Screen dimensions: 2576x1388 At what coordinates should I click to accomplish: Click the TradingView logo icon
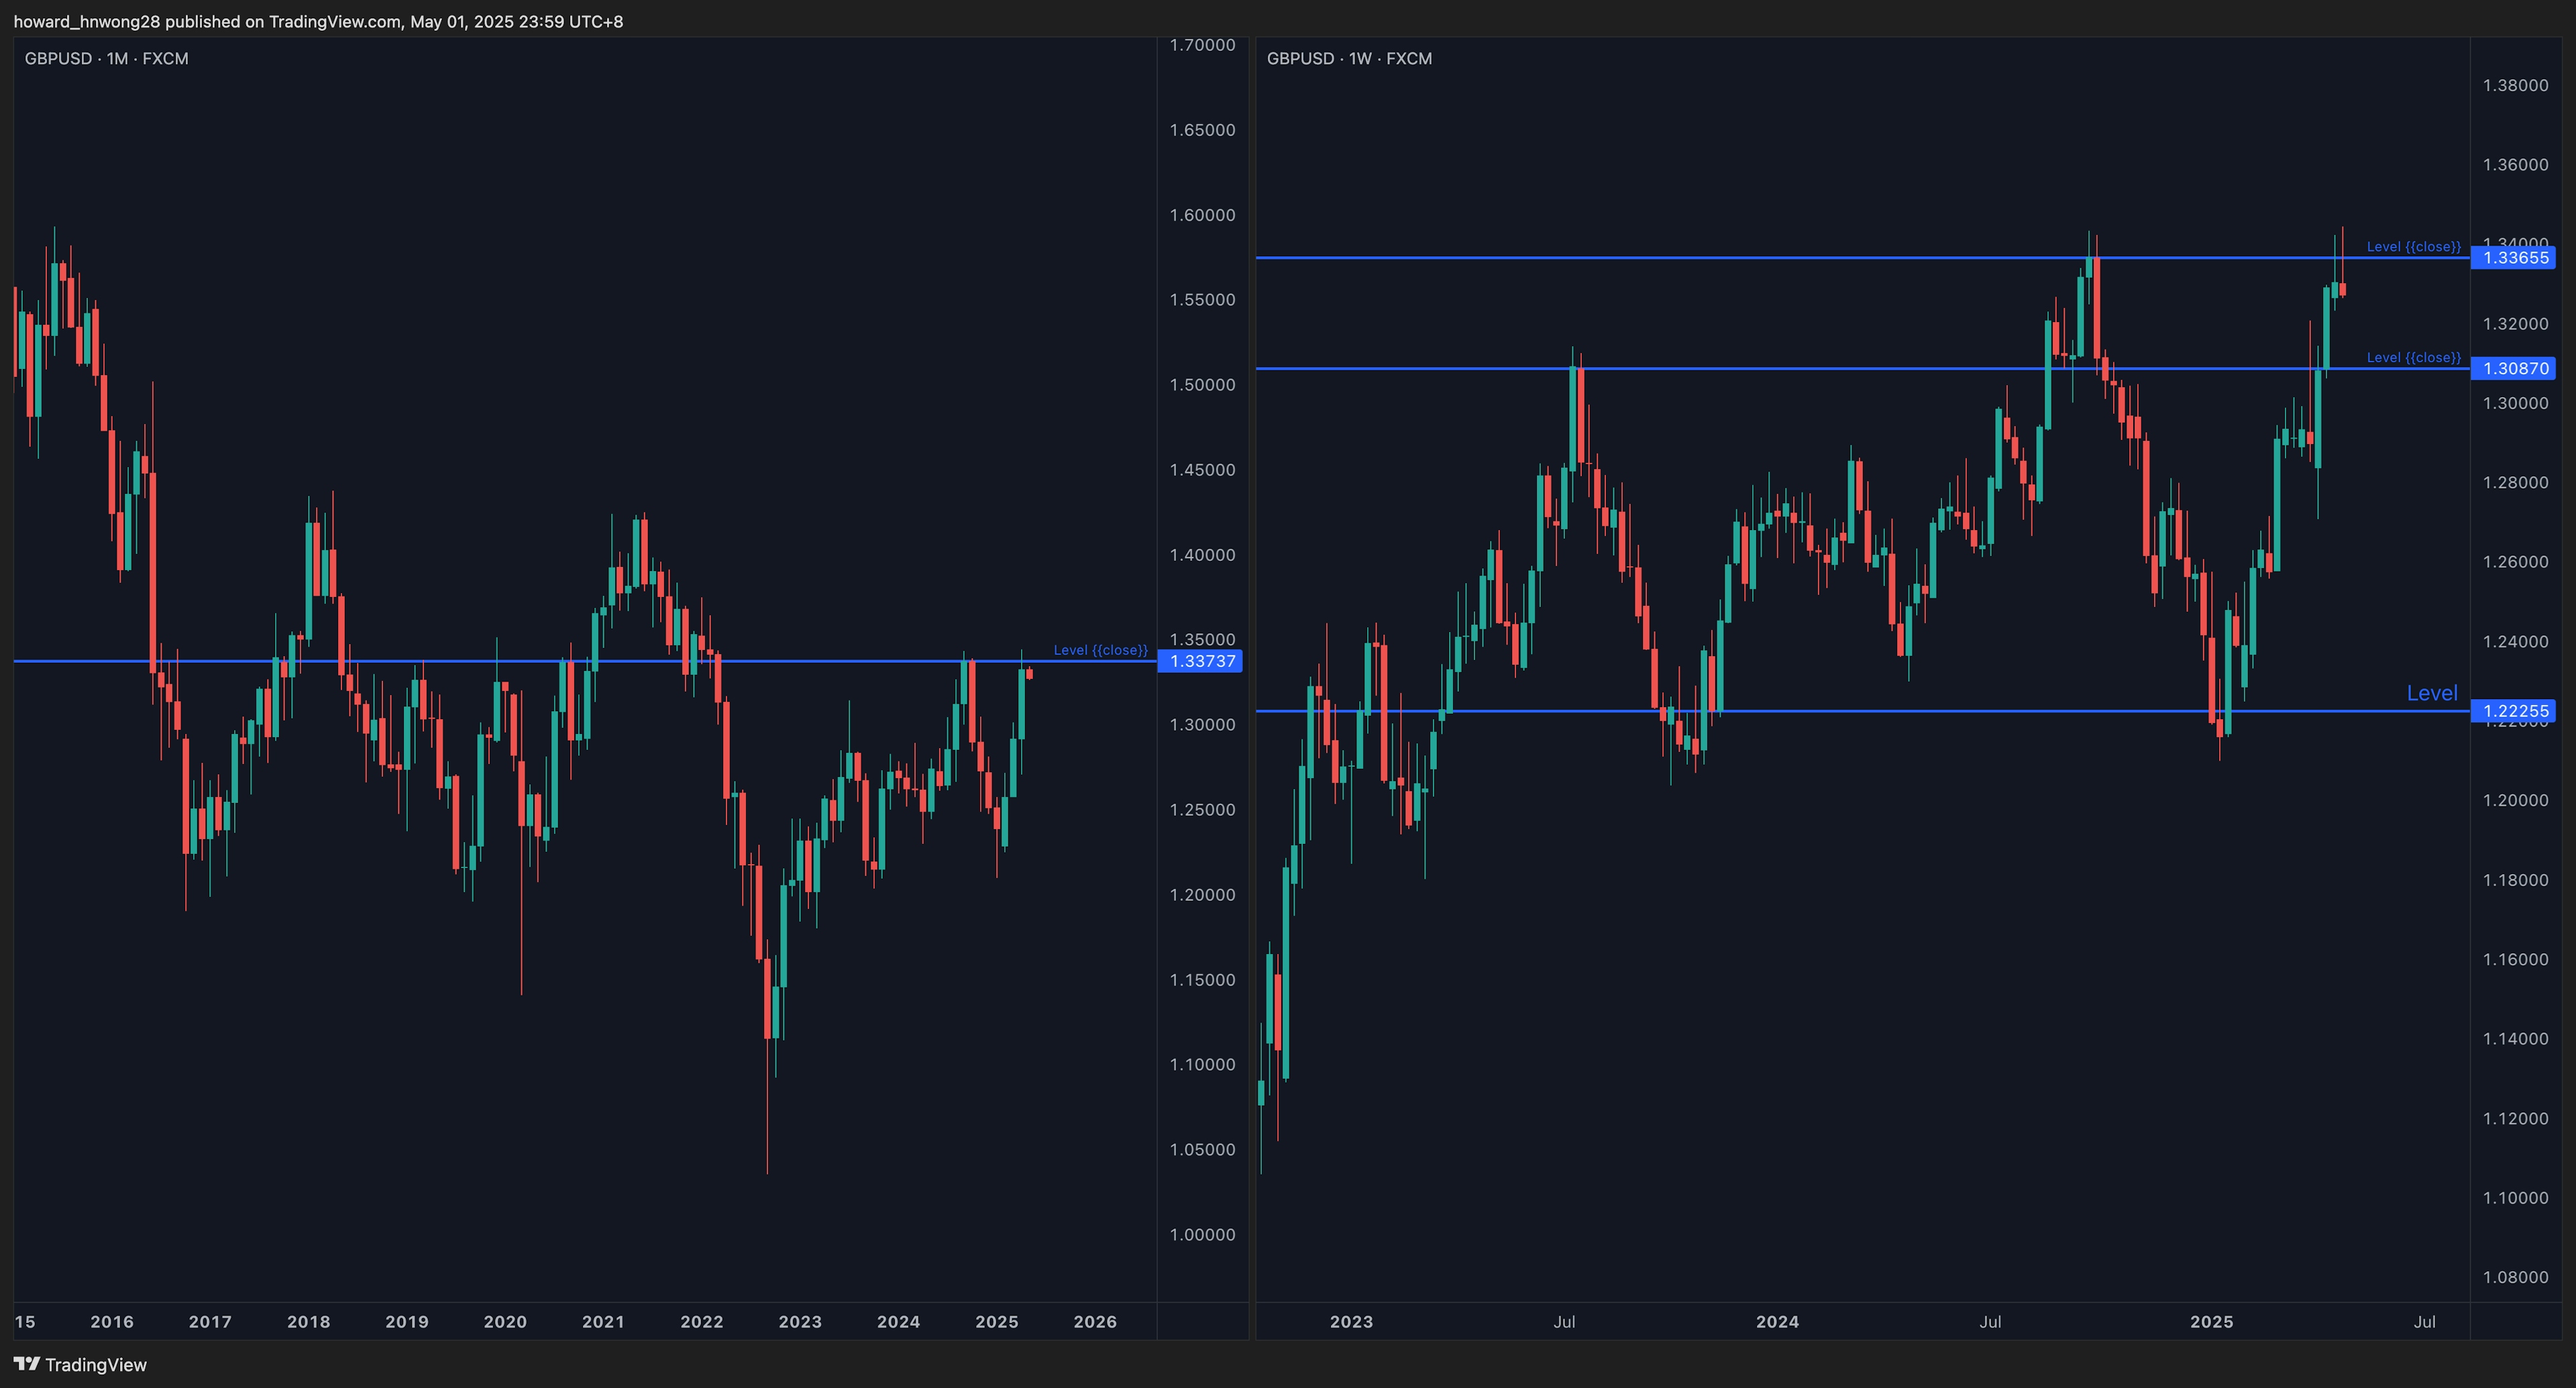(x=27, y=1364)
